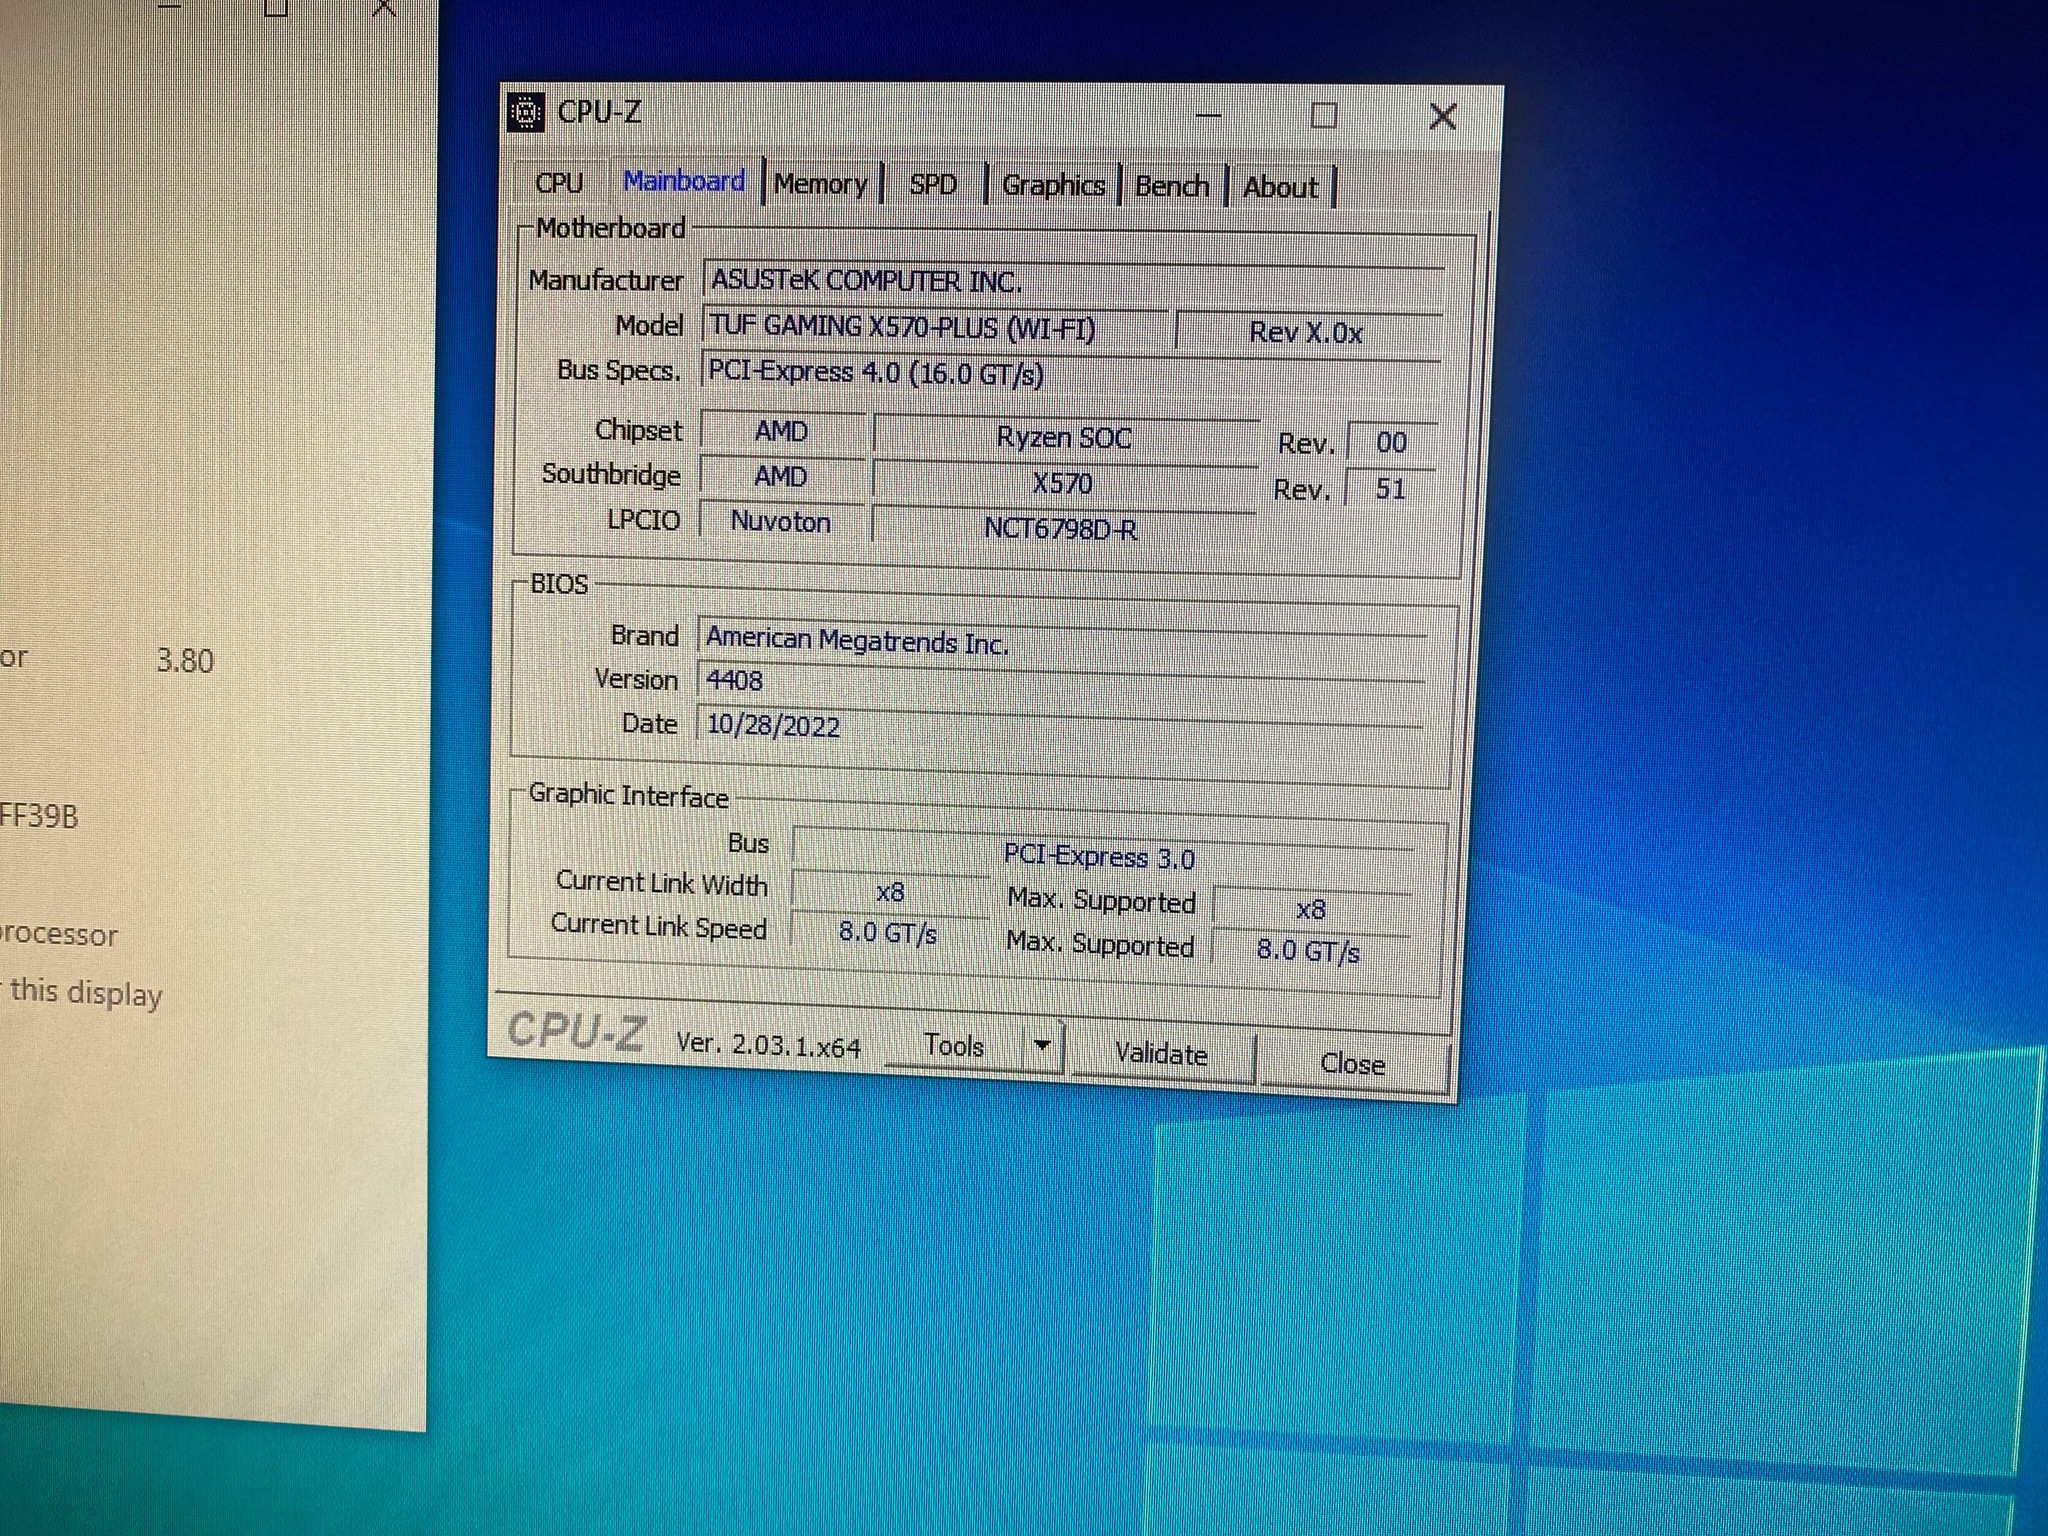Close the background system window
Image resolution: width=2048 pixels, height=1536 pixels.
[384, 8]
